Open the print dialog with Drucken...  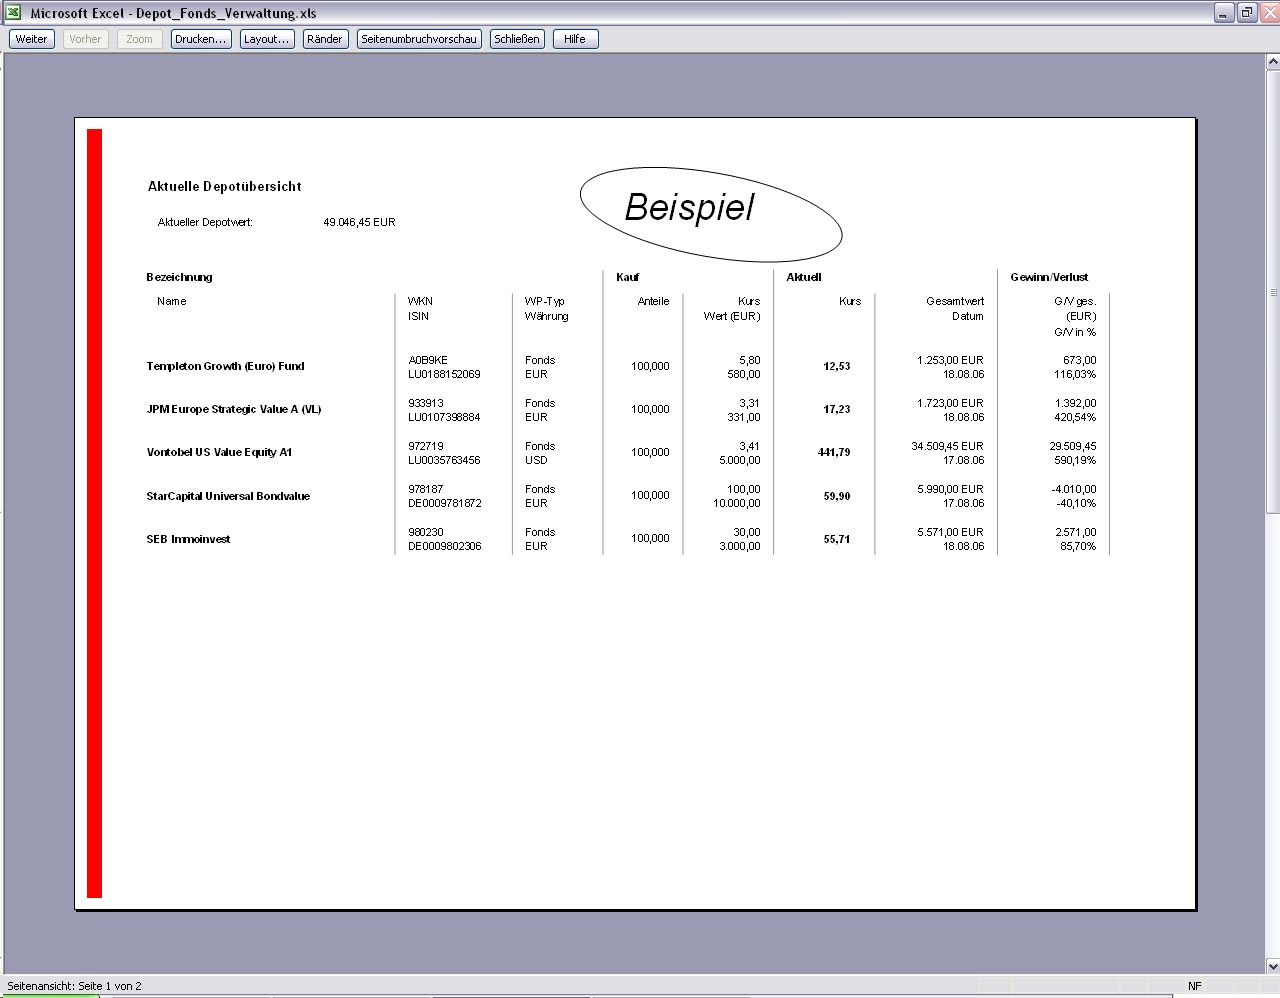point(201,39)
